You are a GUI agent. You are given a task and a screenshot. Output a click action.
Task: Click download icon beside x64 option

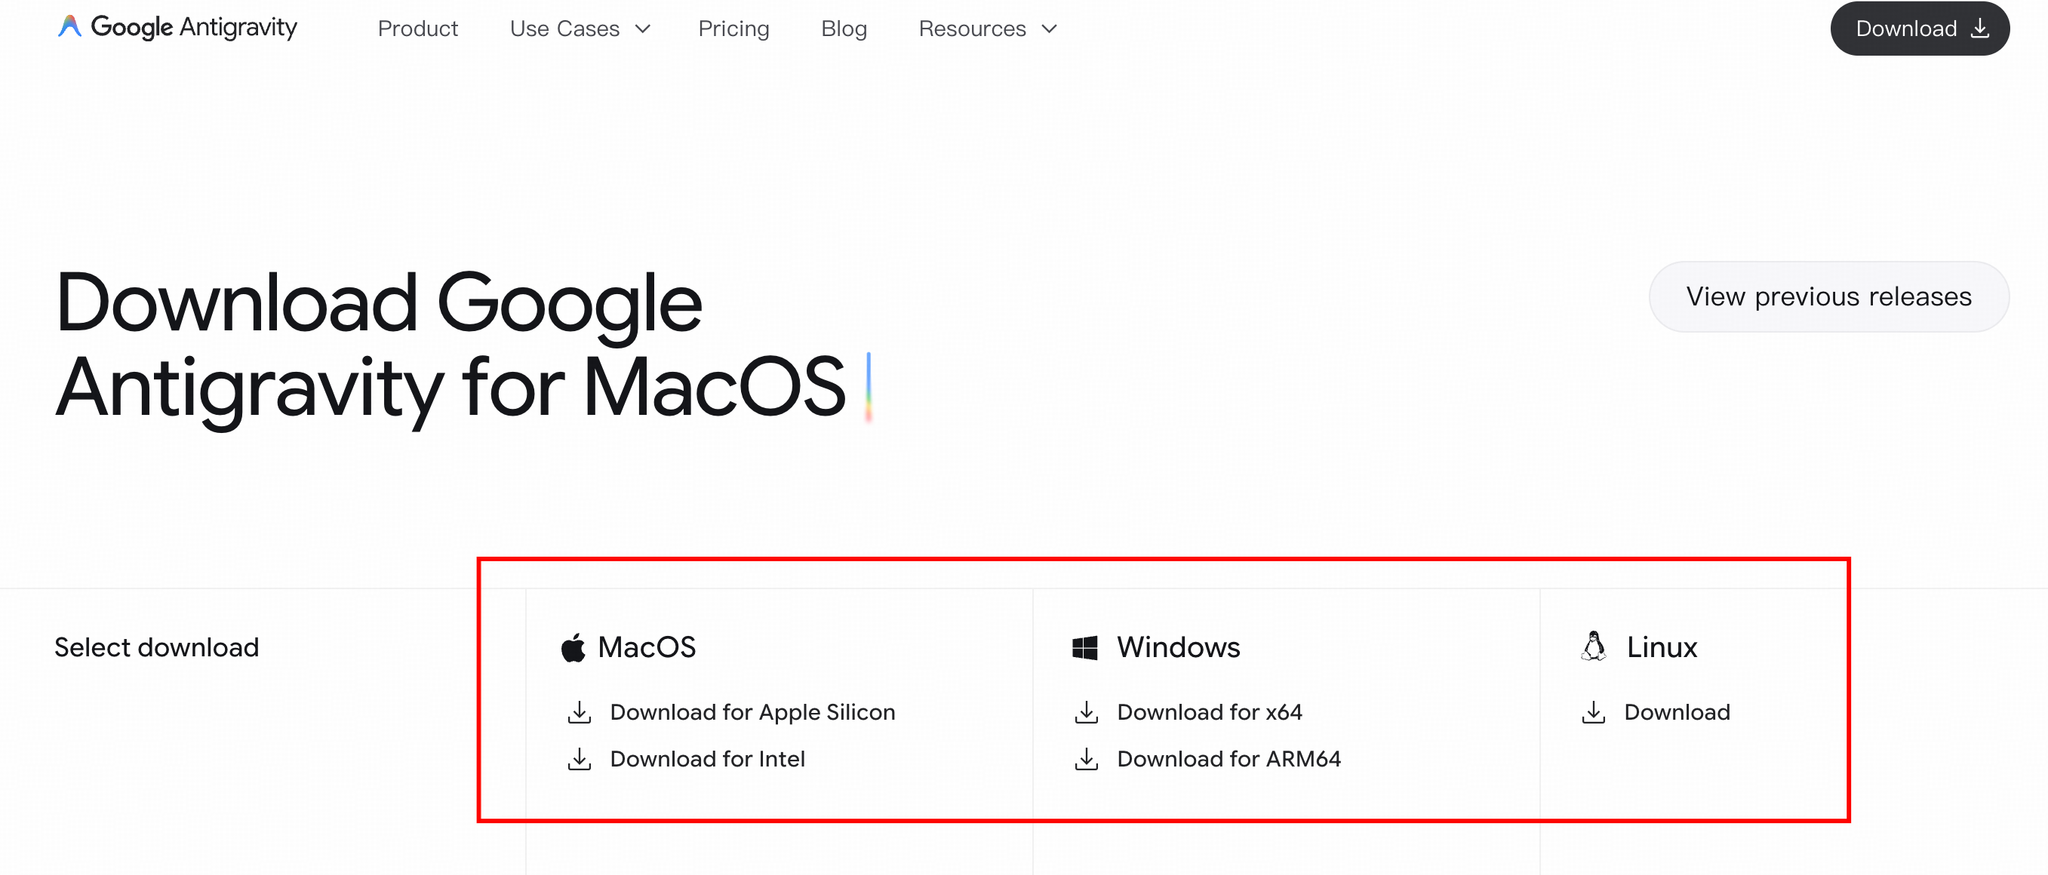coord(1086,713)
